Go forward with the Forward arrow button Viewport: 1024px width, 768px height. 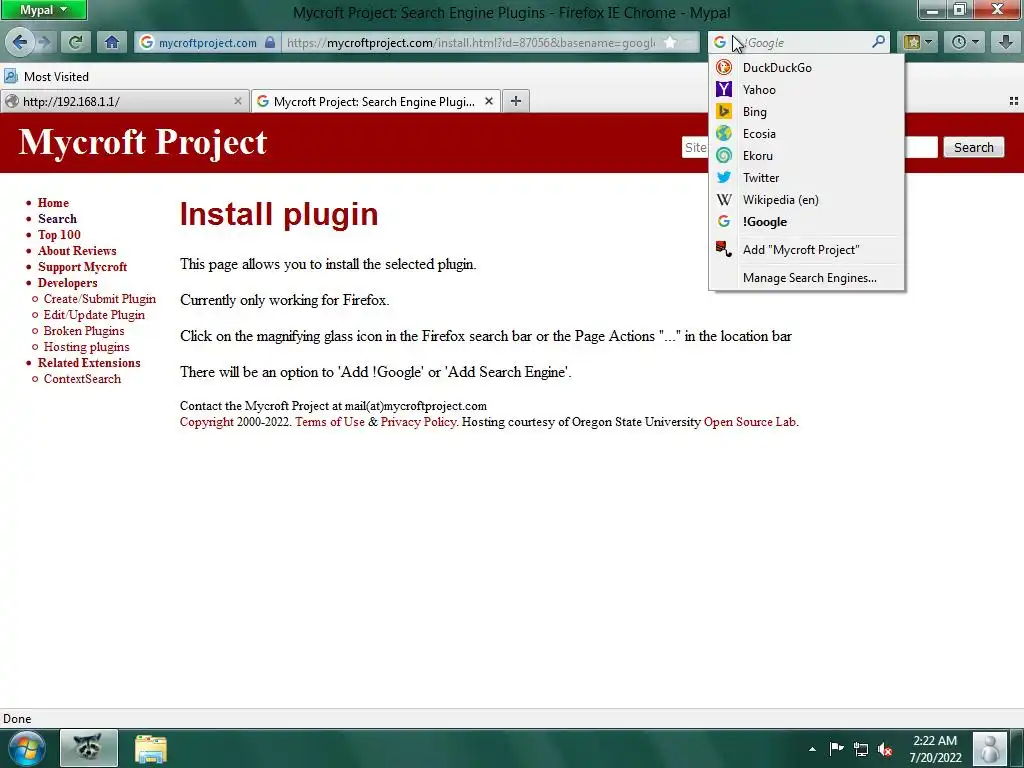pos(44,42)
